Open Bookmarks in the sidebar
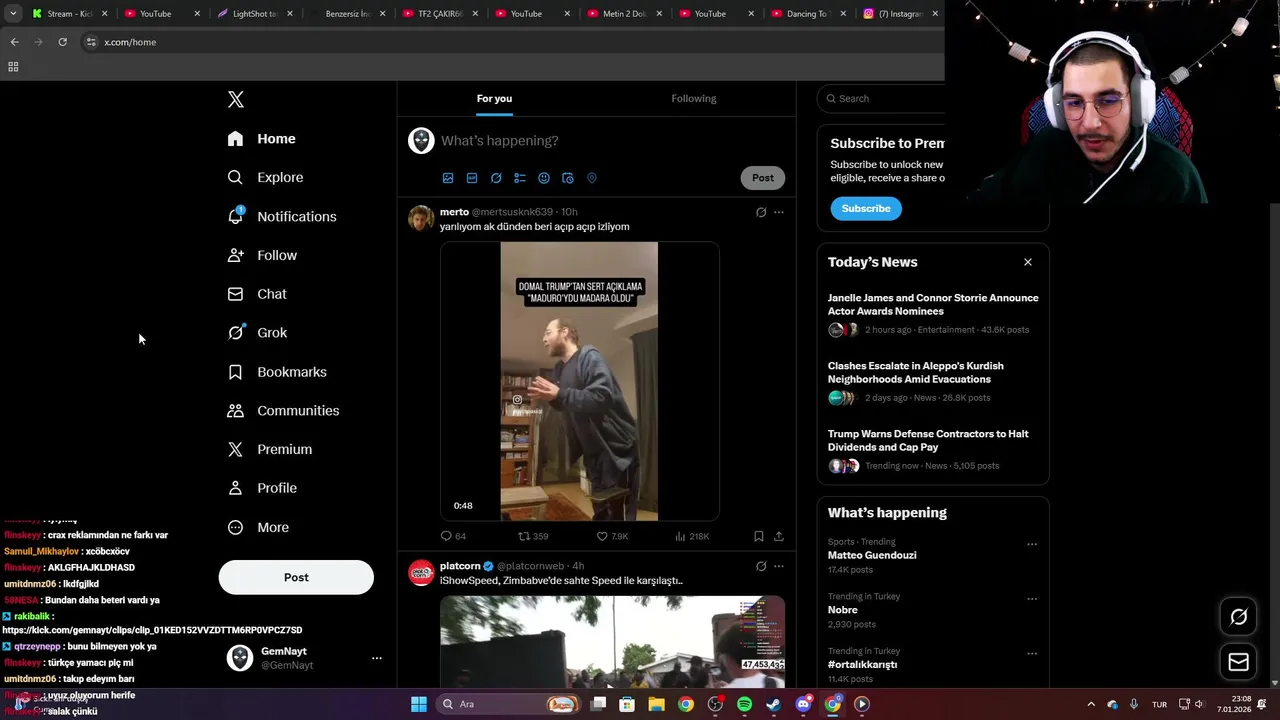Viewport: 1280px width, 720px height. pyautogui.click(x=277, y=372)
